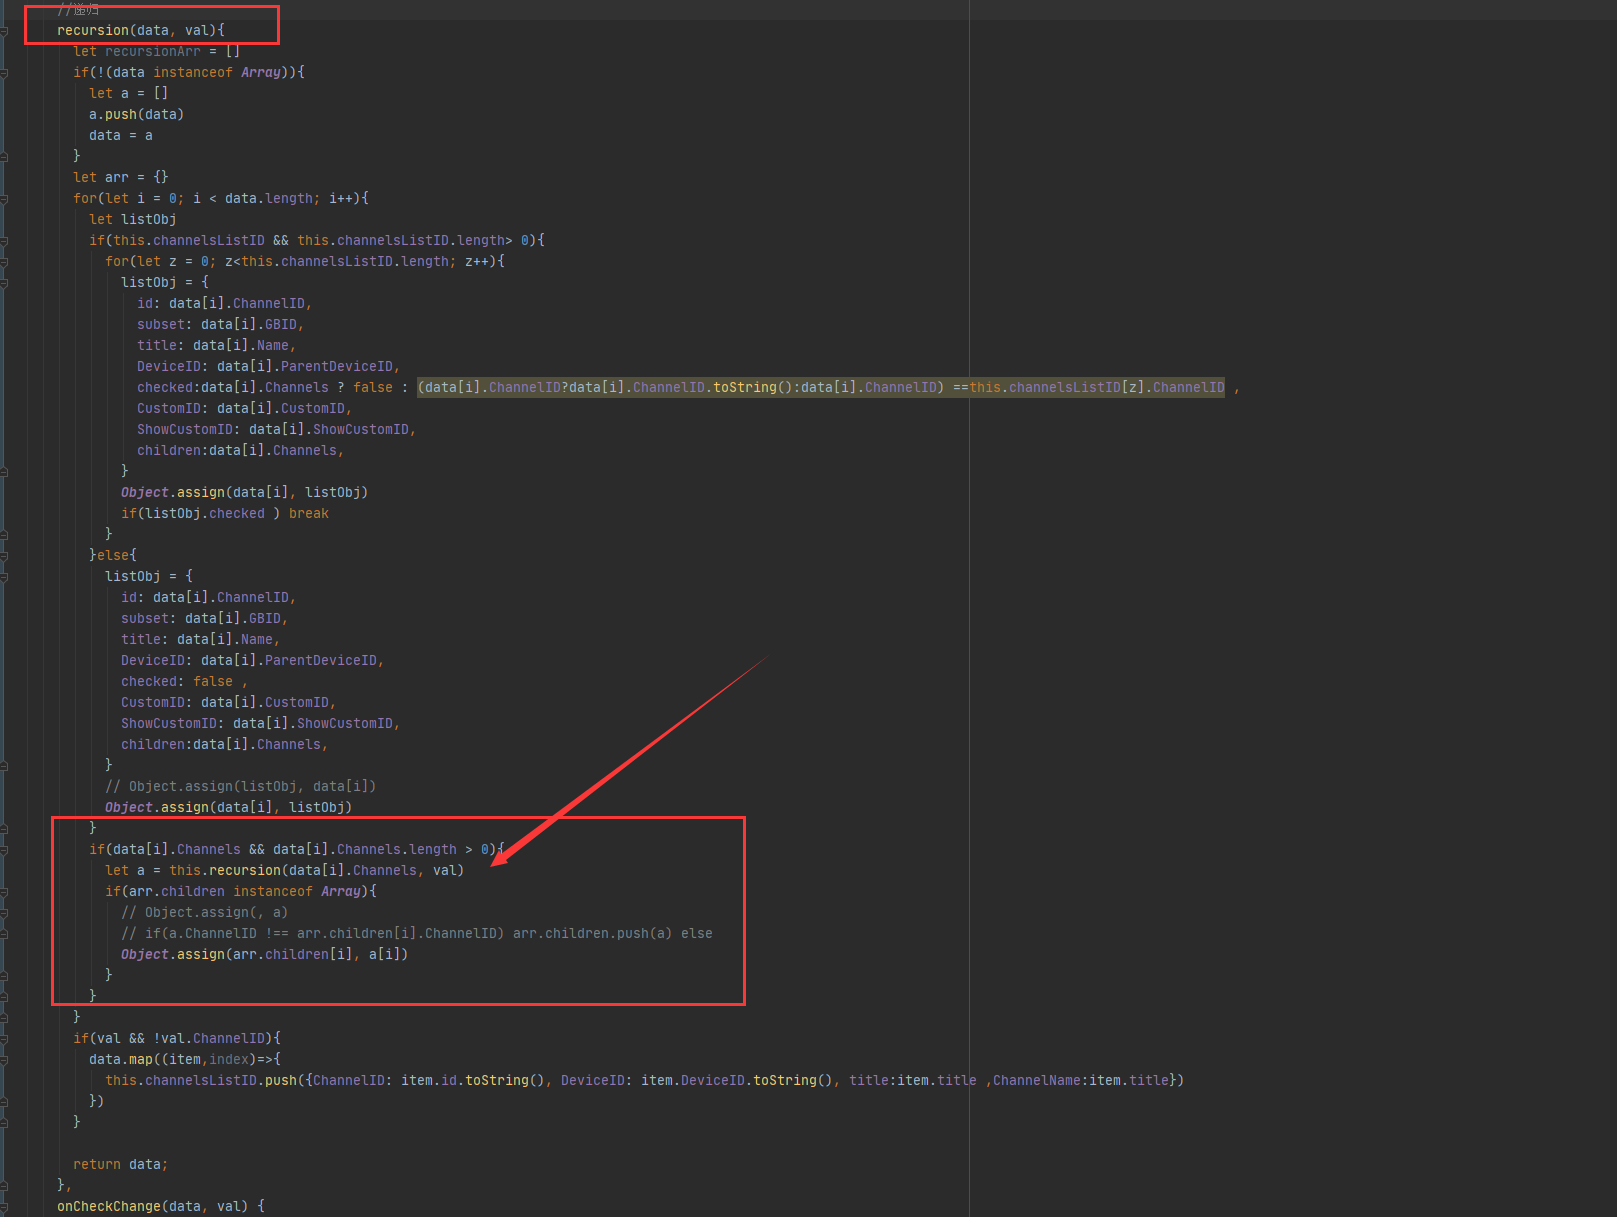Click the line 'data = a'
The width and height of the screenshot is (1617, 1217).
(121, 136)
